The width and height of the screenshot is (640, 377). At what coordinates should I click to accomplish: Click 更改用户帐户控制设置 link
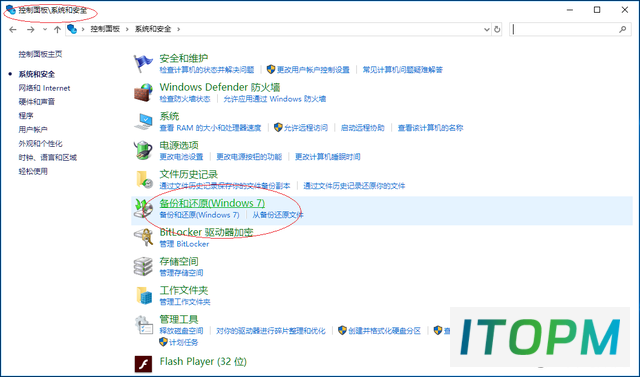pyautogui.click(x=313, y=70)
